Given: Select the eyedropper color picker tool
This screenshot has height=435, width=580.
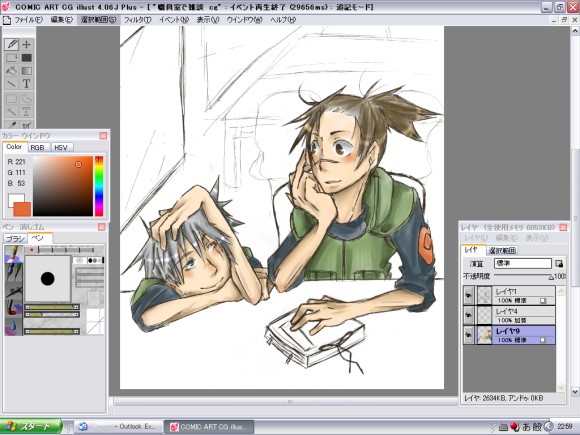Looking at the screenshot, I should point(12,125).
